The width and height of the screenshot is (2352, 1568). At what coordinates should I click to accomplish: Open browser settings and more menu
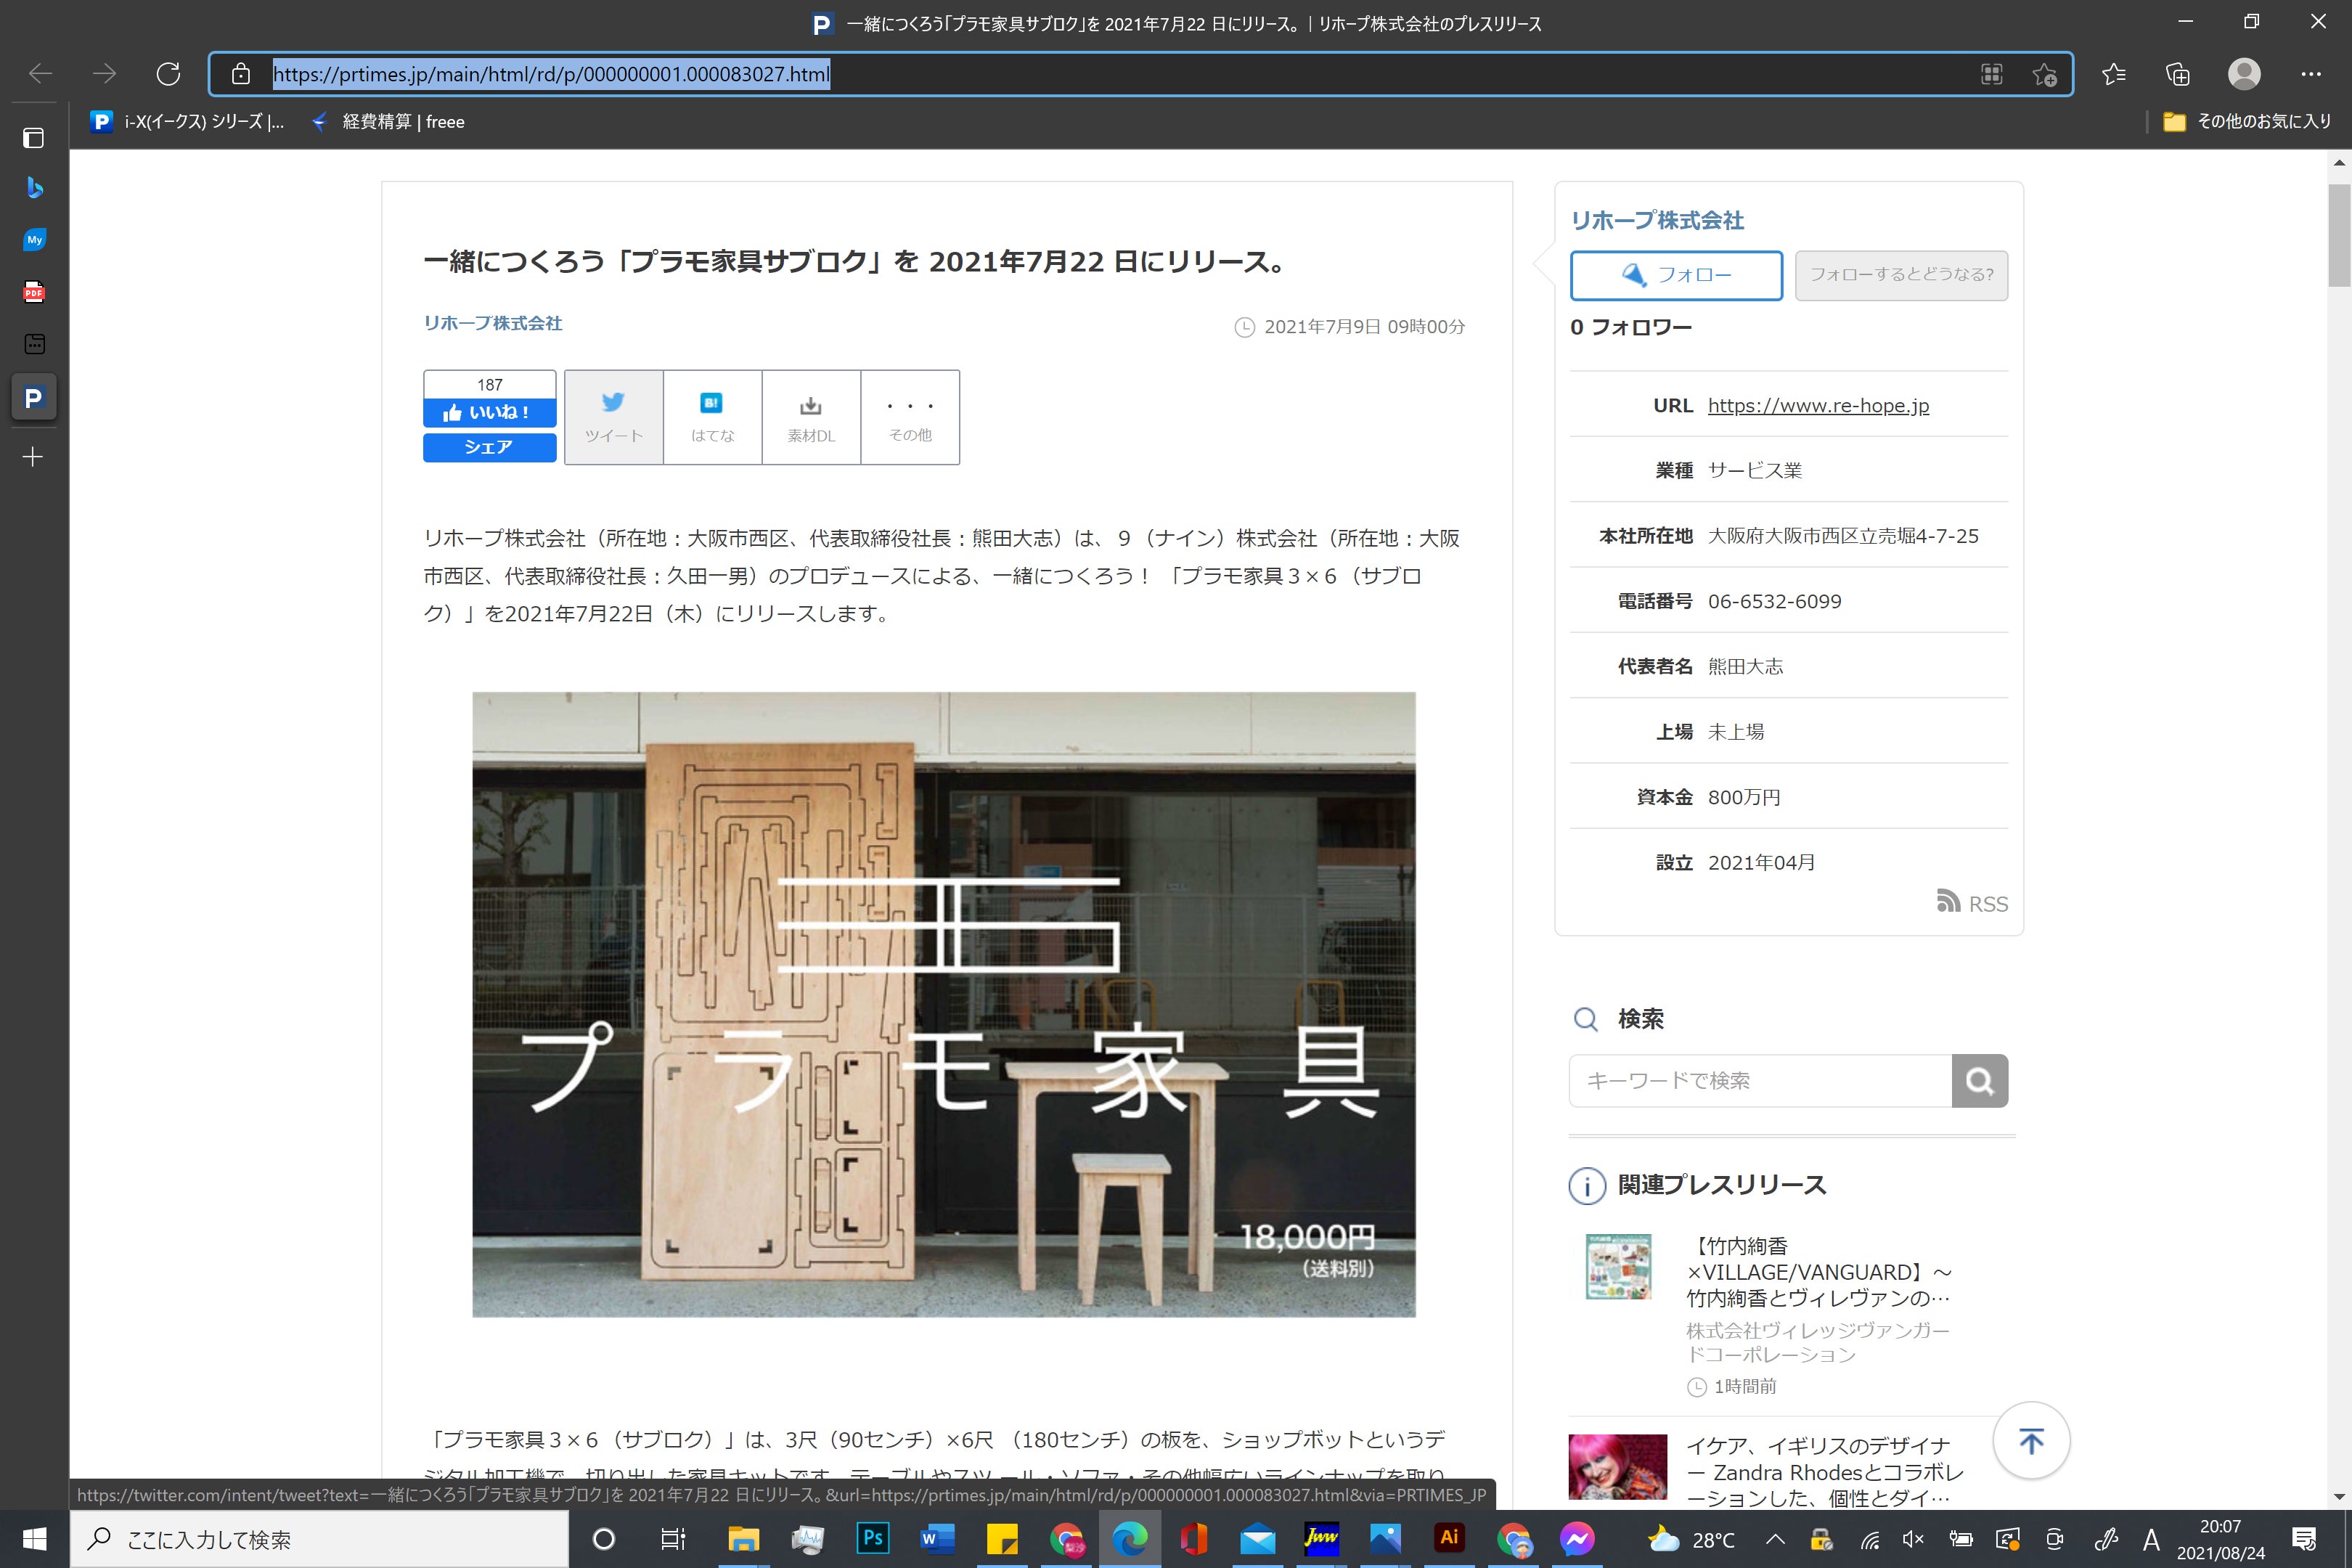click(2310, 74)
